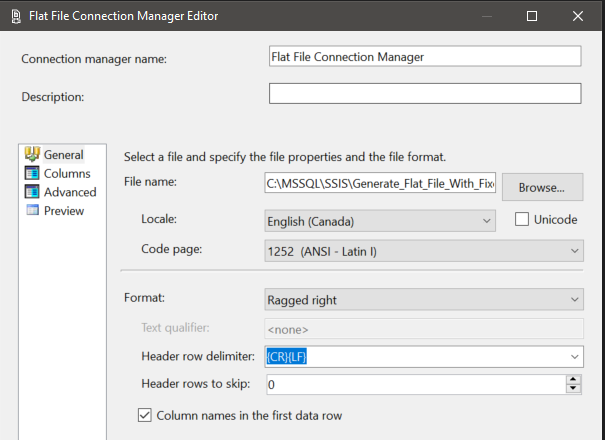Uncheck Column names in the first data row
This screenshot has width=605, height=440.
[x=146, y=415]
